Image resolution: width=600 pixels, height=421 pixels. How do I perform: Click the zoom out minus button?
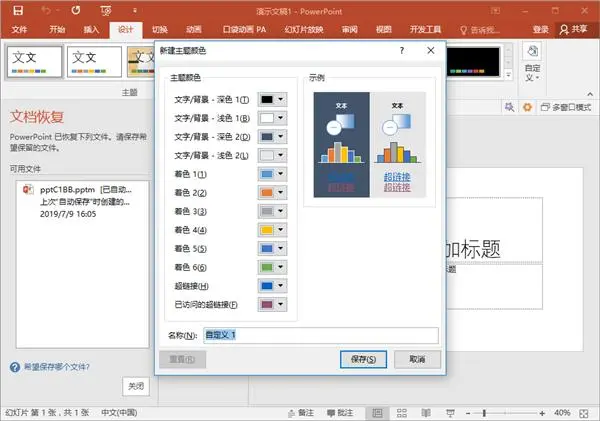468,413
